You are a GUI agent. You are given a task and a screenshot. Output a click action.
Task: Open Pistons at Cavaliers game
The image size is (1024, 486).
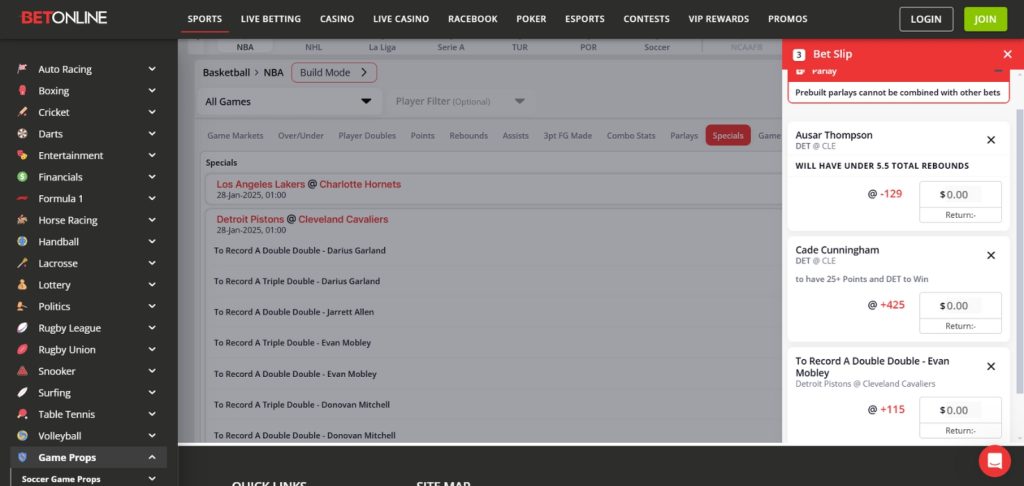[302, 219]
